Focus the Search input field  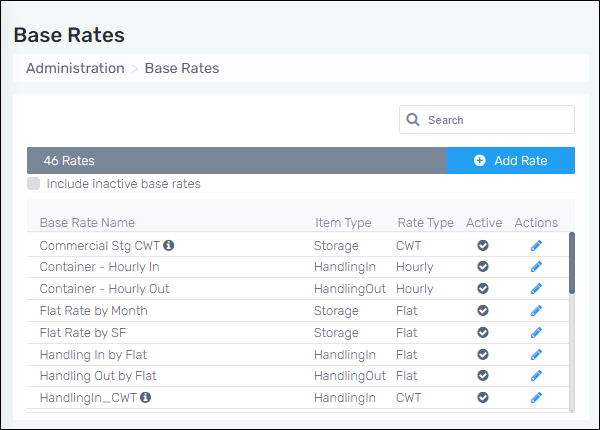point(487,120)
